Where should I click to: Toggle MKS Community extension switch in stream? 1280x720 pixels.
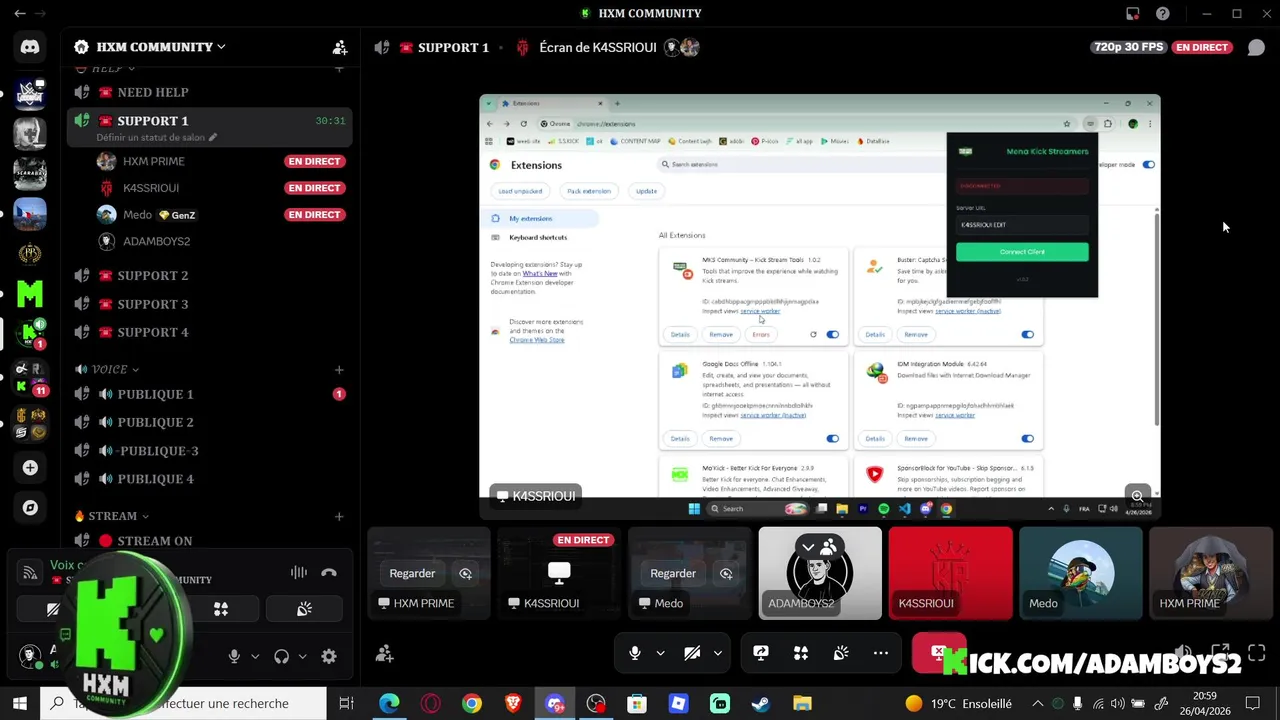(x=832, y=335)
